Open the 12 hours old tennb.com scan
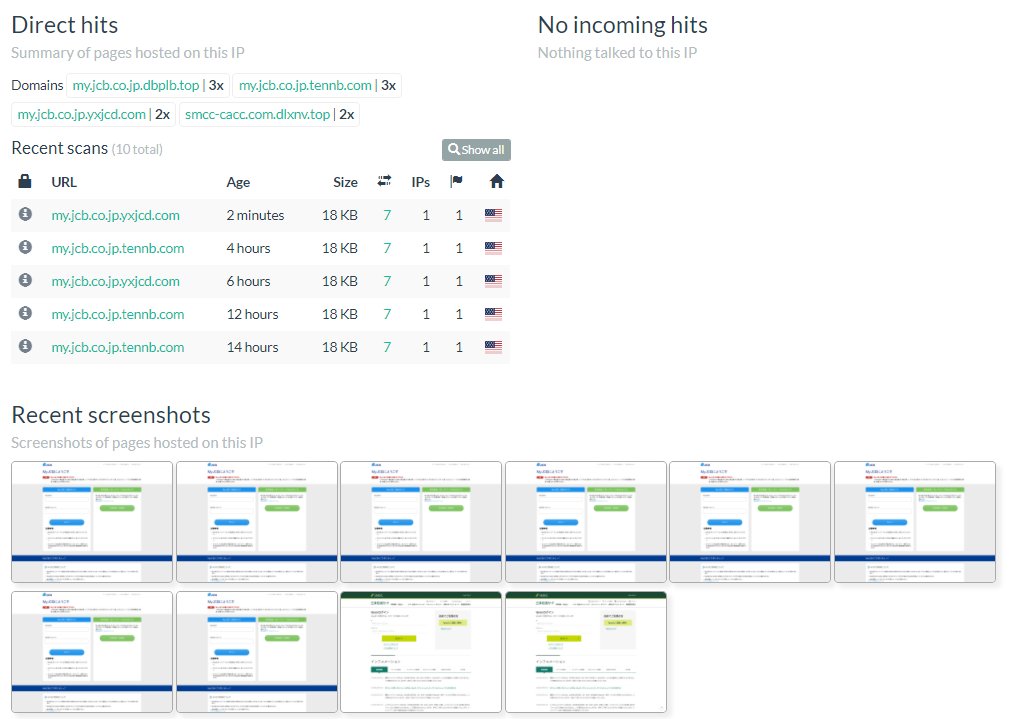 [118, 314]
